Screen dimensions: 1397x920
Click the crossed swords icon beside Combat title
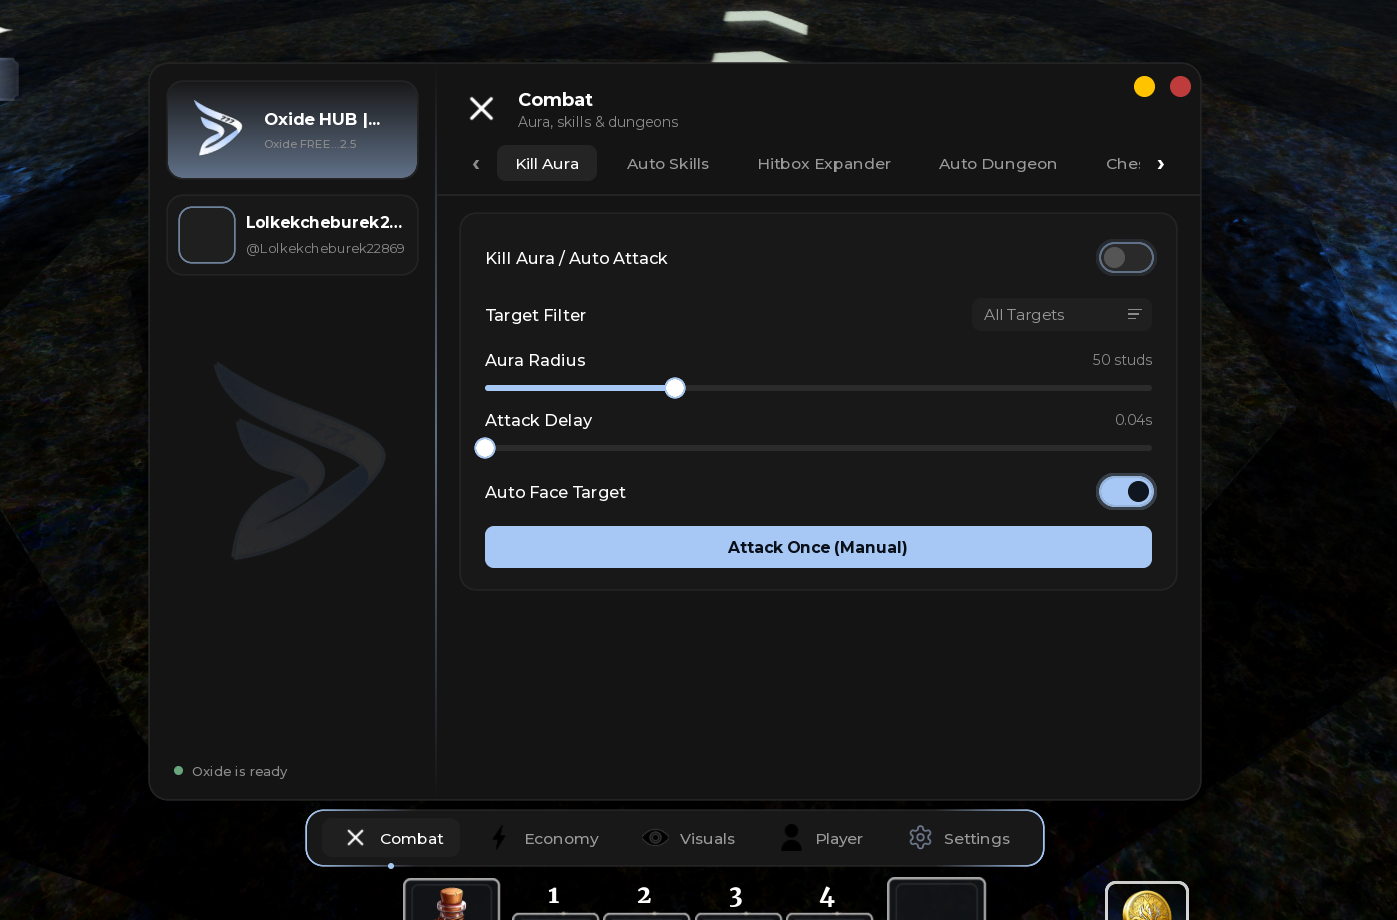pyautogui.click(x=481, y=109)
